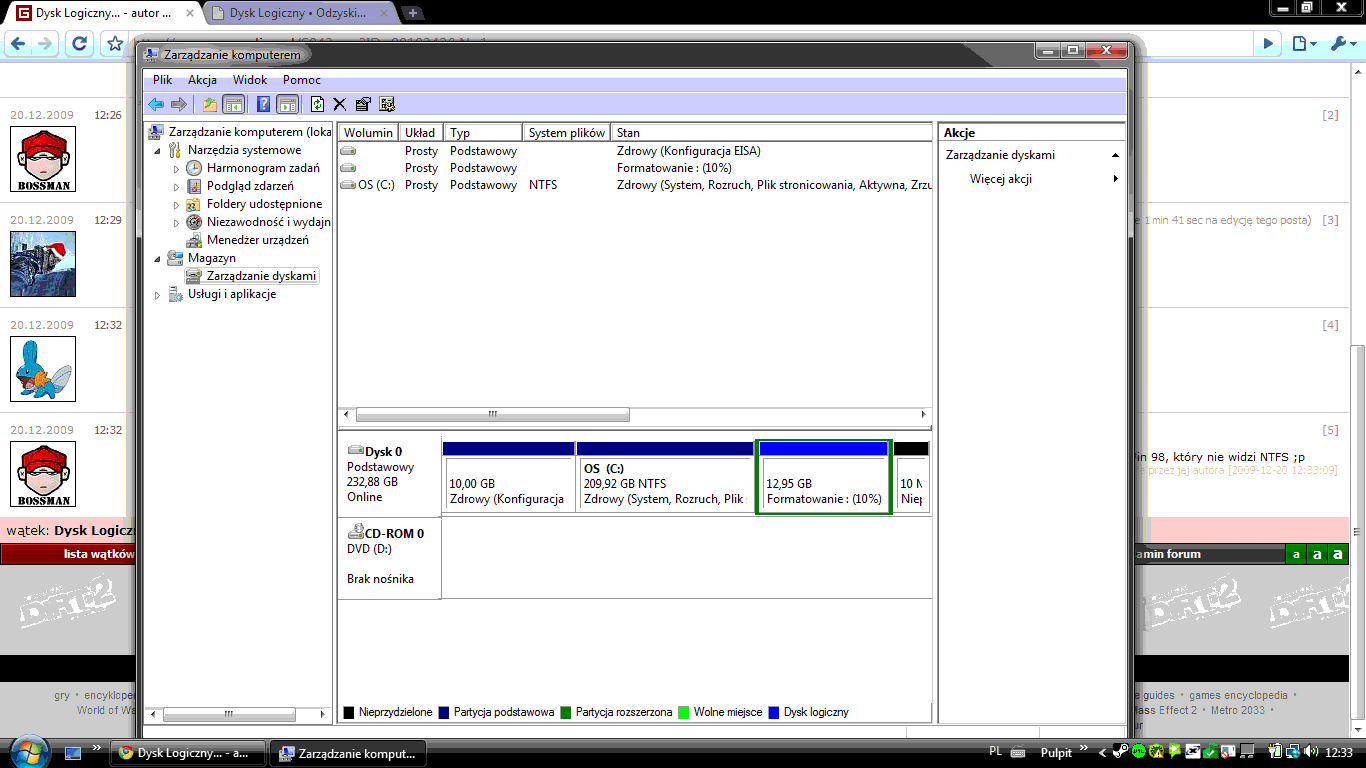This screenshot has width=1366, height=768.
Task: Collapse the Narzędzia systemowe tree node
Action: pyautogui.click(x=158, y=151)
